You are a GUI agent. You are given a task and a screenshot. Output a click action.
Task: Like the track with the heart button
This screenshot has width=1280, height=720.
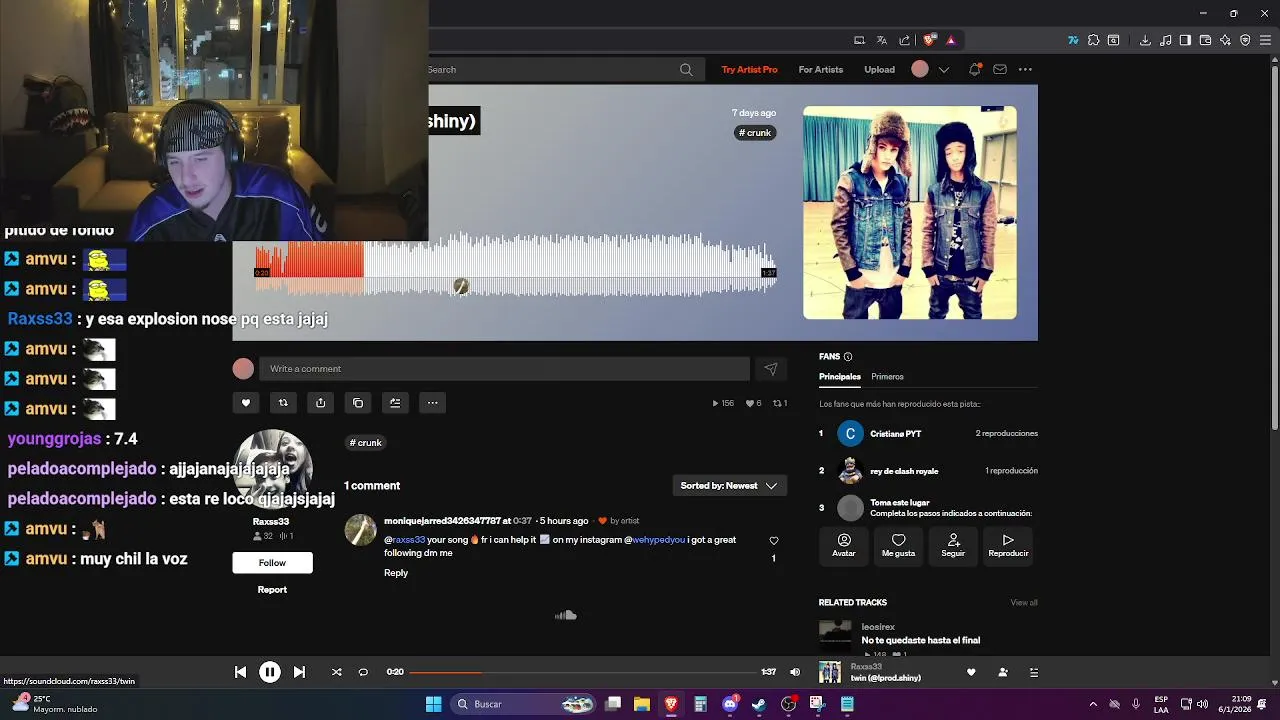point(246,403)
